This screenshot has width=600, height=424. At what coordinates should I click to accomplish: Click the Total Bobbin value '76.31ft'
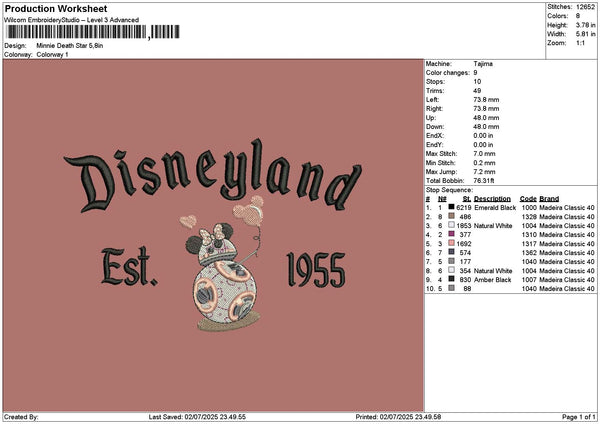coord(484,181)
